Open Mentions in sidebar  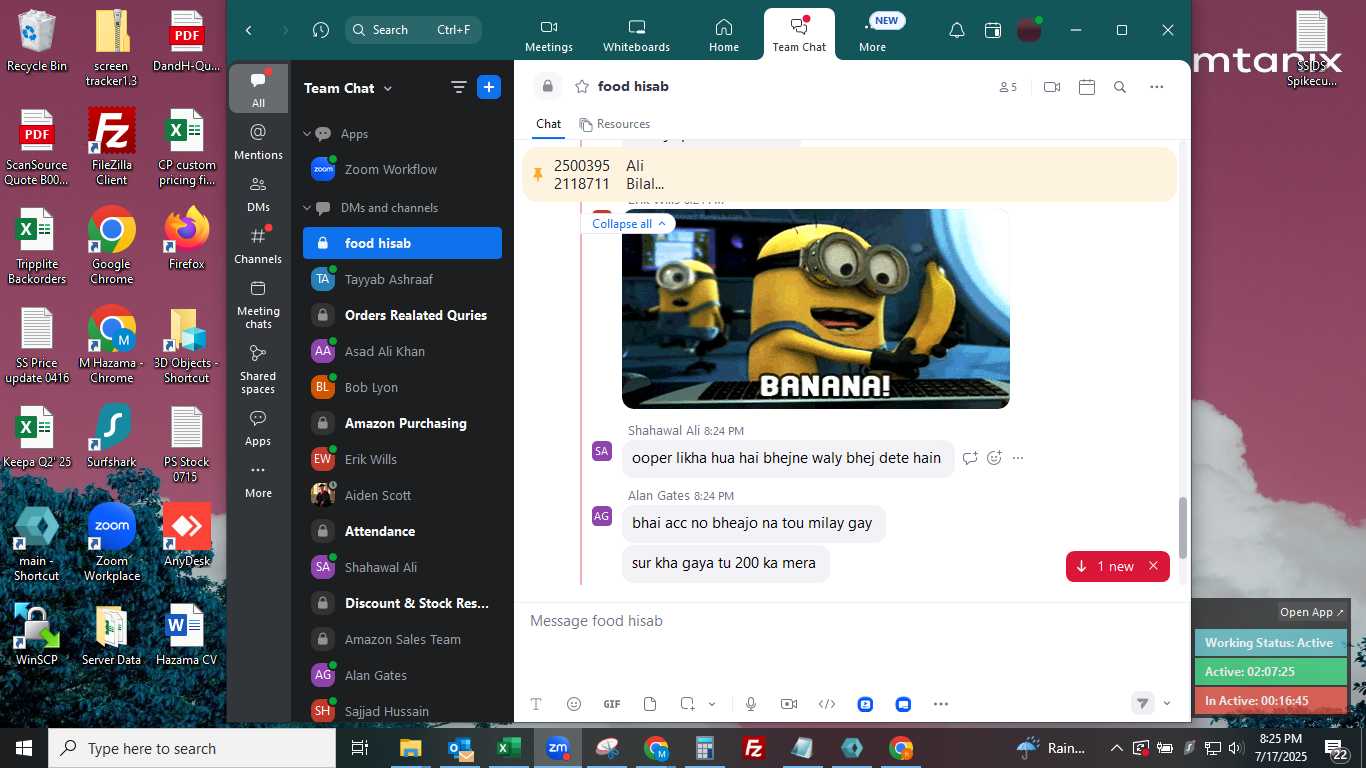(258, 141)
